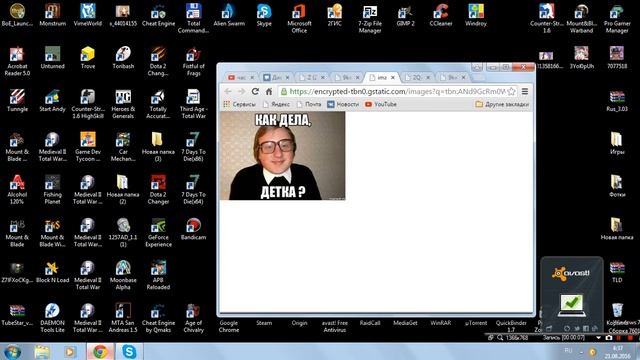This screenshot has height=360, width=640.
Task: Open the Игры folder on desktop
Action: tap(617, 143)
